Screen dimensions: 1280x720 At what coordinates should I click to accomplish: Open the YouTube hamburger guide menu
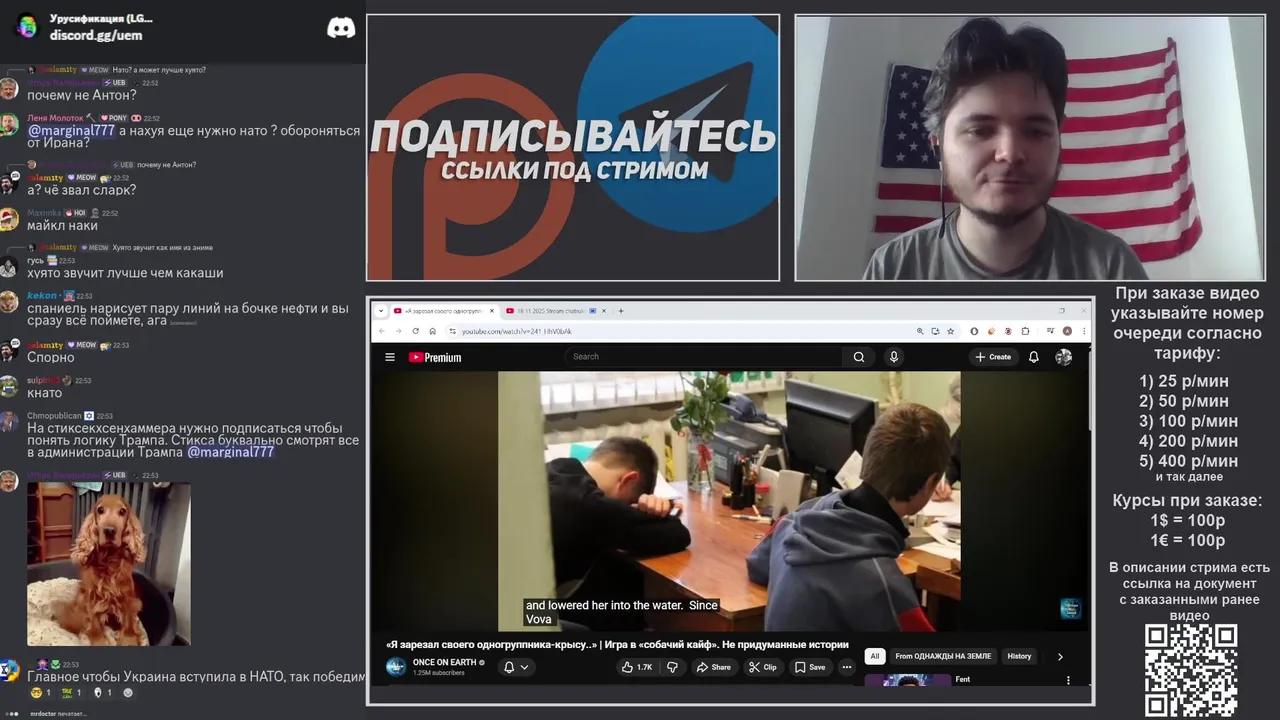click(390, 357)
